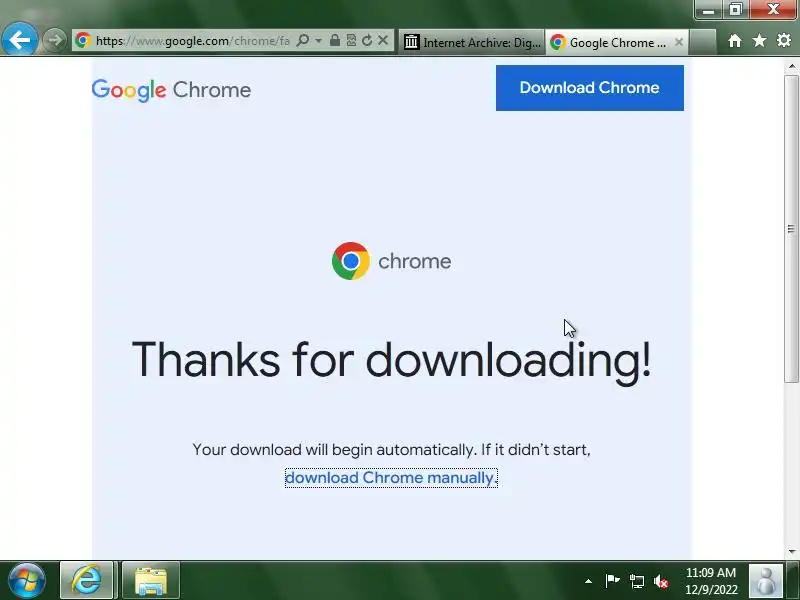The width and height of the screenshot is (800, 600).
Task: View the security lock icon report
Action: [x=335, y=40]
